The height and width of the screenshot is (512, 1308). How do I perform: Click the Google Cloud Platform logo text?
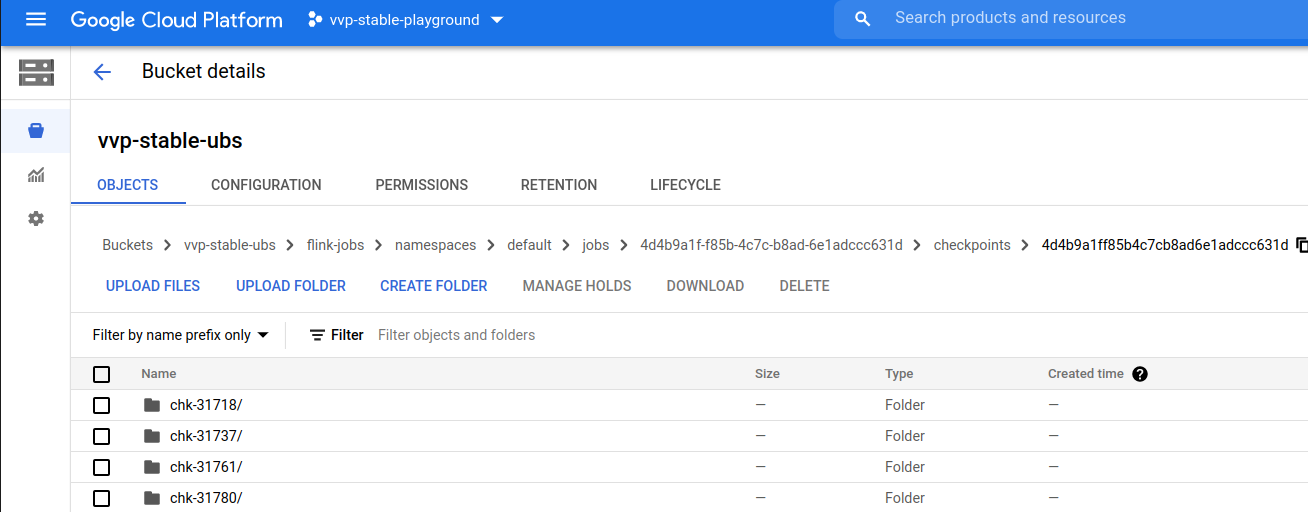coord(177,19)
